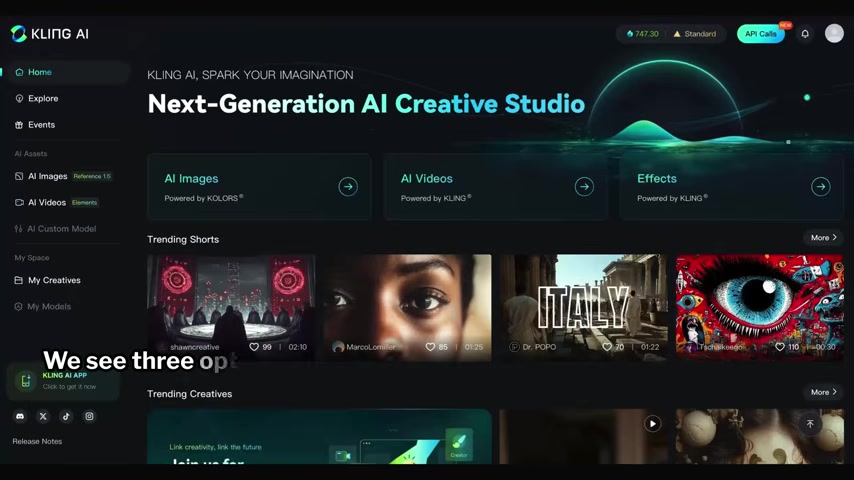854x480 pixels.
Task: Like the Dr. POPO short
Action: pyautogui.click(x=607, y=347)
